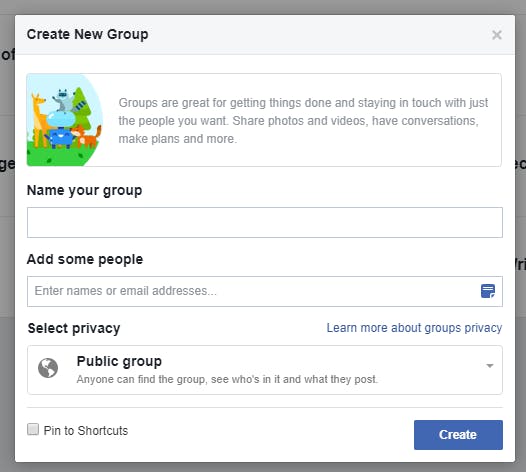Click the blue Create button

[458, 435]
